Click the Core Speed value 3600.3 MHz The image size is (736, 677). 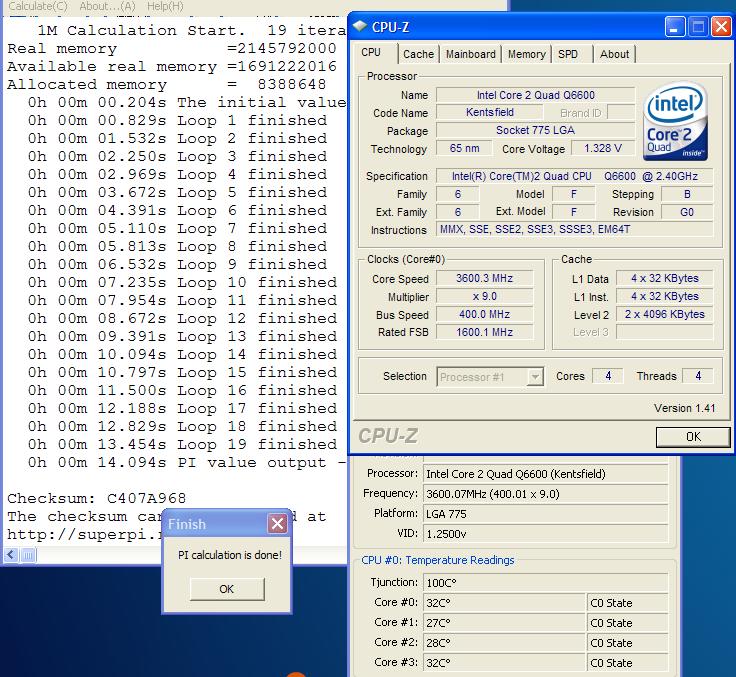coord(484,278)
